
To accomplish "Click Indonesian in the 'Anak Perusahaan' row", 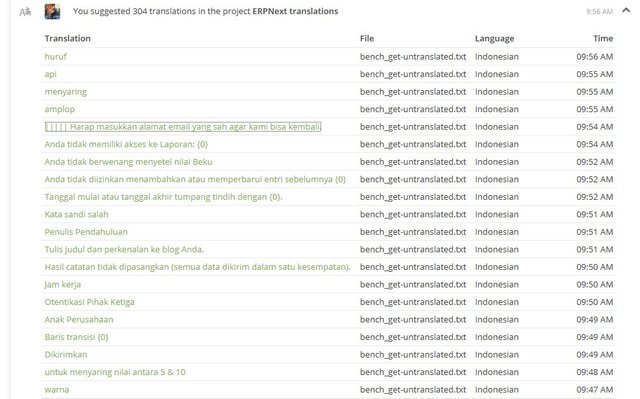I will point(497,320).
